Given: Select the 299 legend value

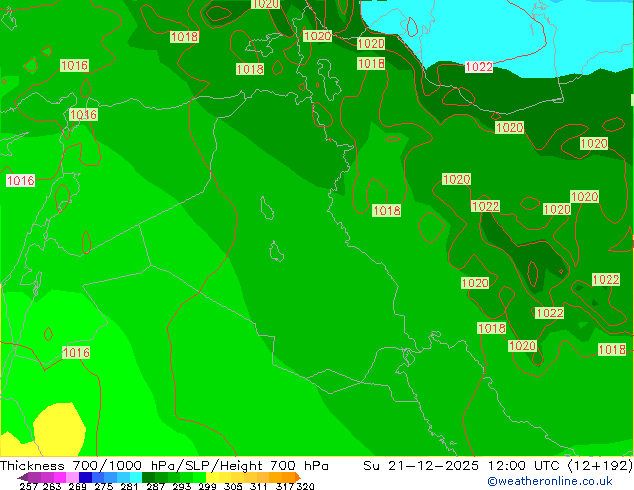Looking at the screenshot, I should pyautogui.click(x=207, y=486).
